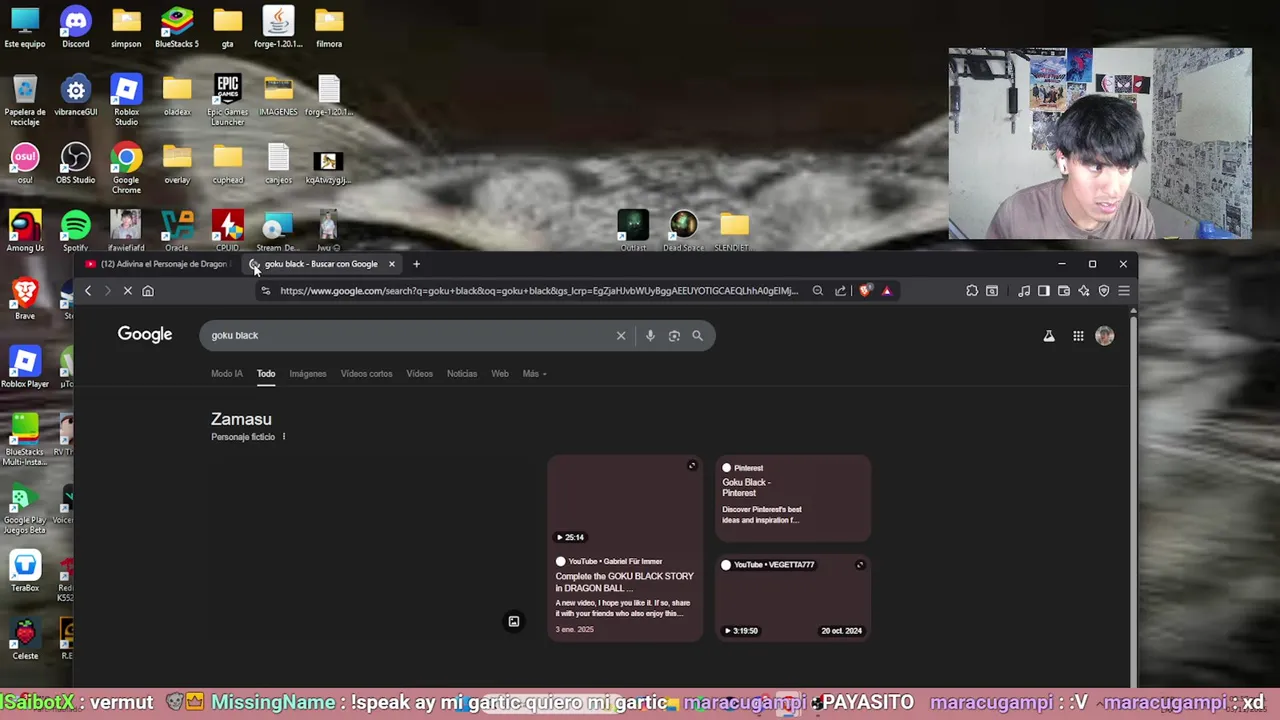
Task: Click the zoom magnifier icon in address bar
Action: click(818, 291)
